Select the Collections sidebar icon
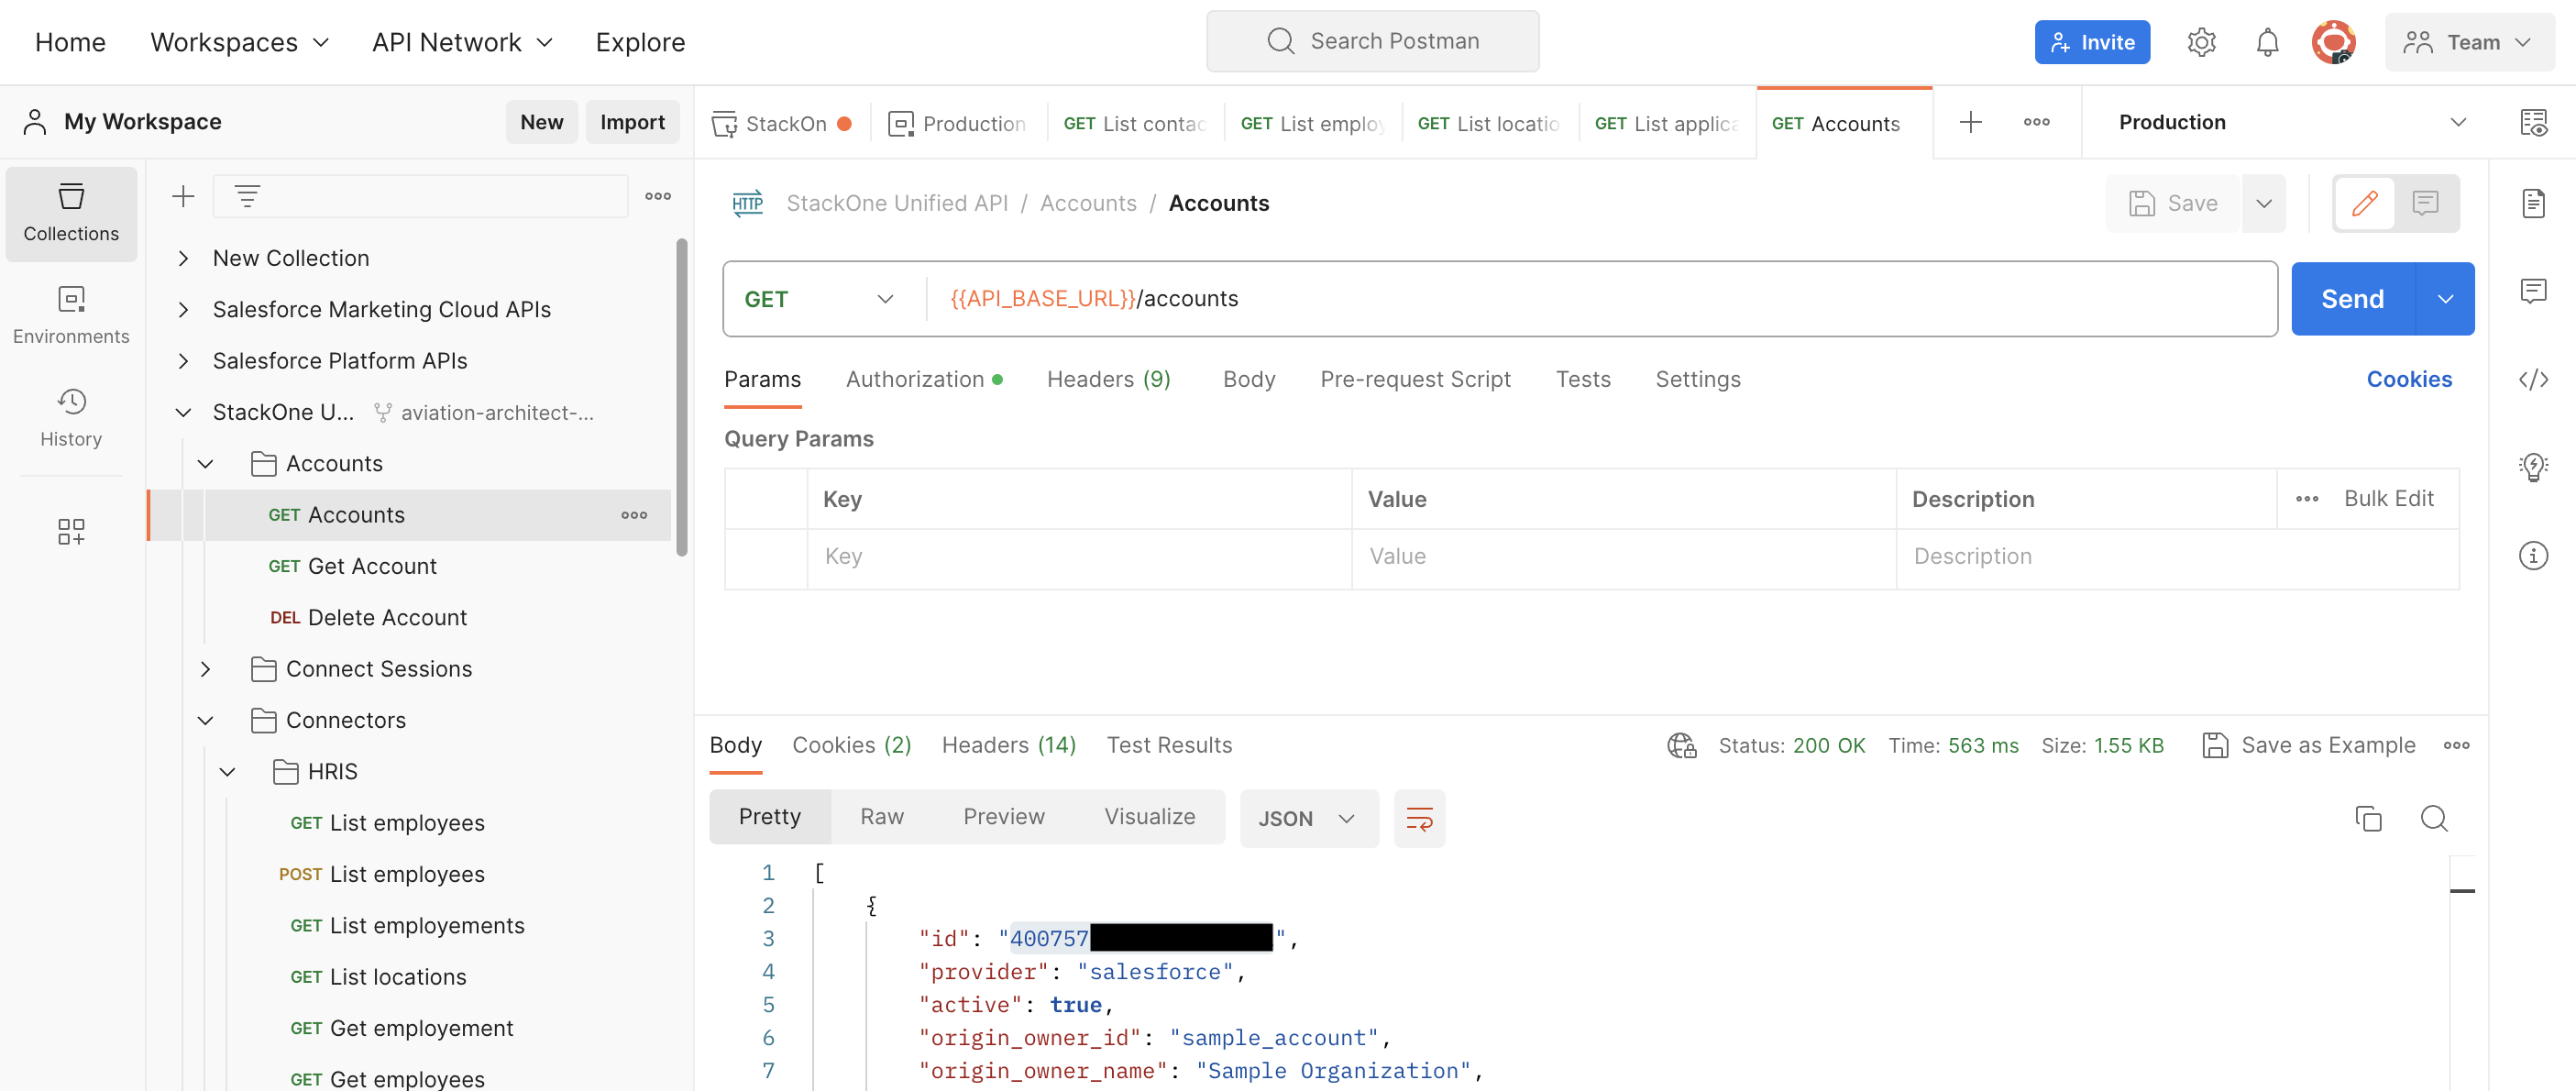Viewport: 2576px width, 1091px height. tap(71, 213)
